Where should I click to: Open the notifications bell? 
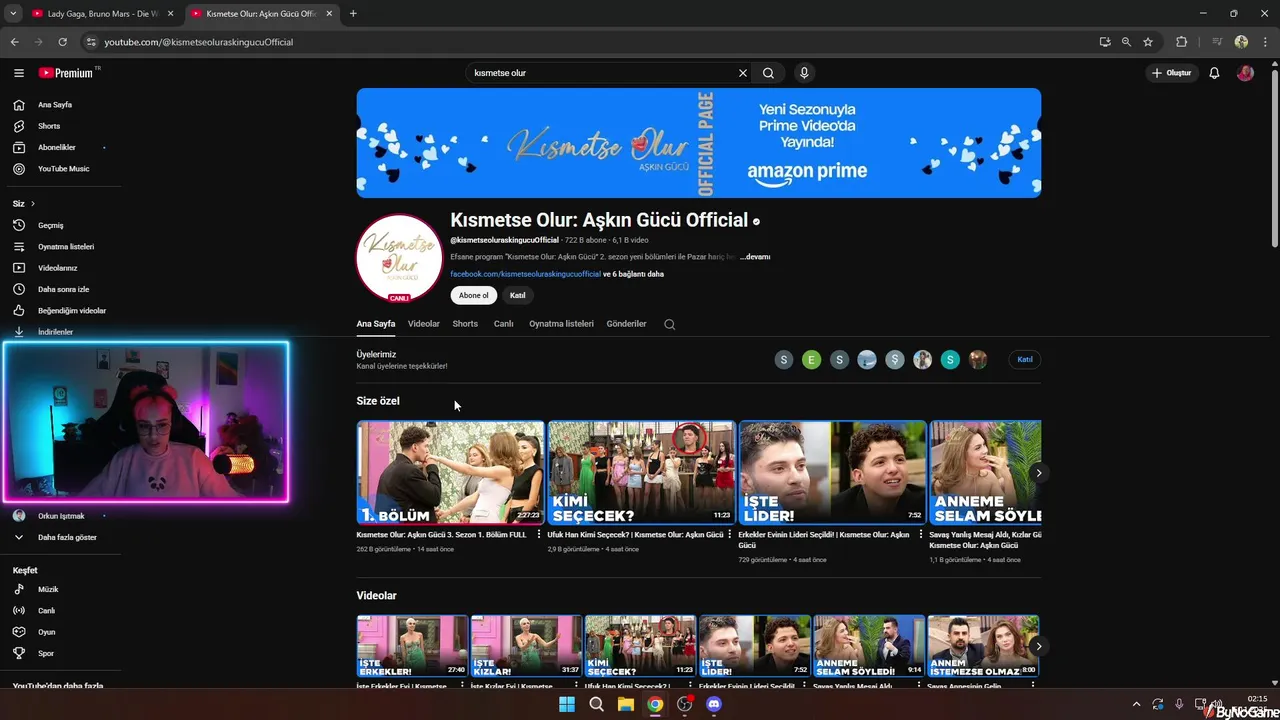point(1214,73)
